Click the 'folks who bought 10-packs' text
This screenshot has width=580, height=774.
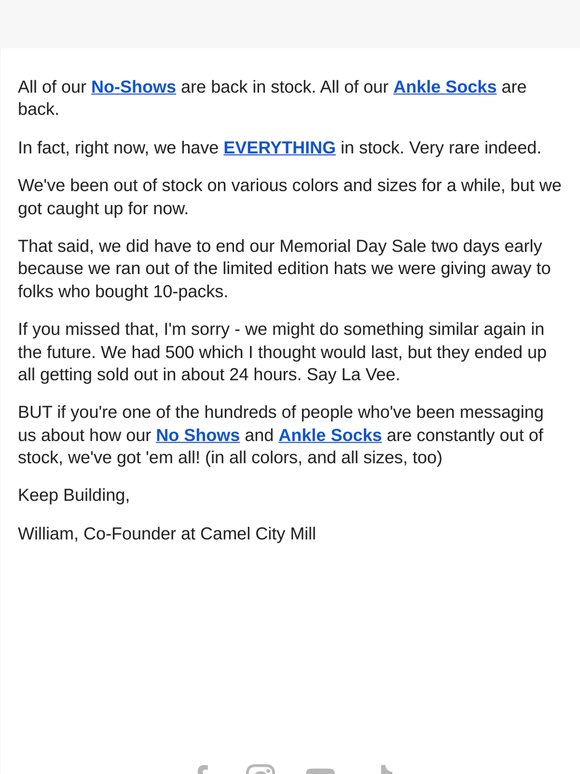point(123,292)
